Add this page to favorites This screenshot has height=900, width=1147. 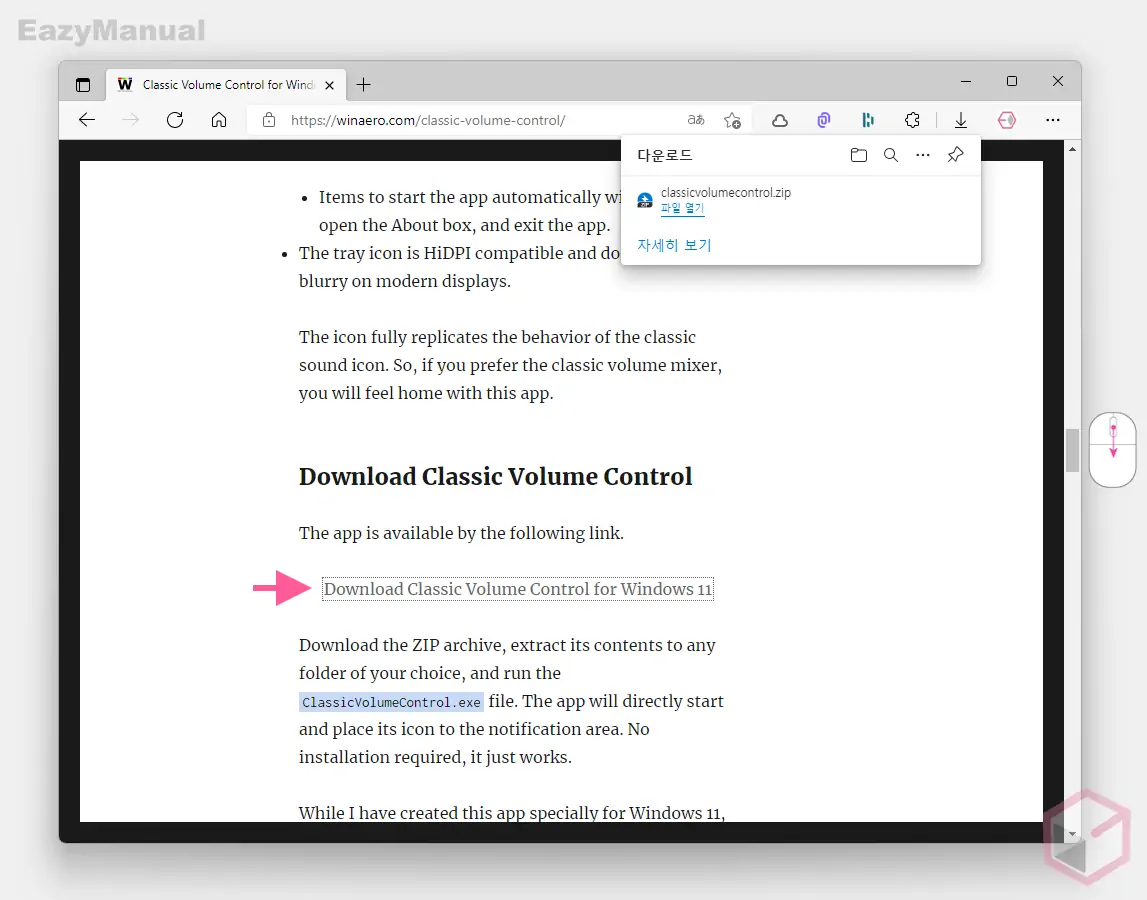[x=732, y=120]
